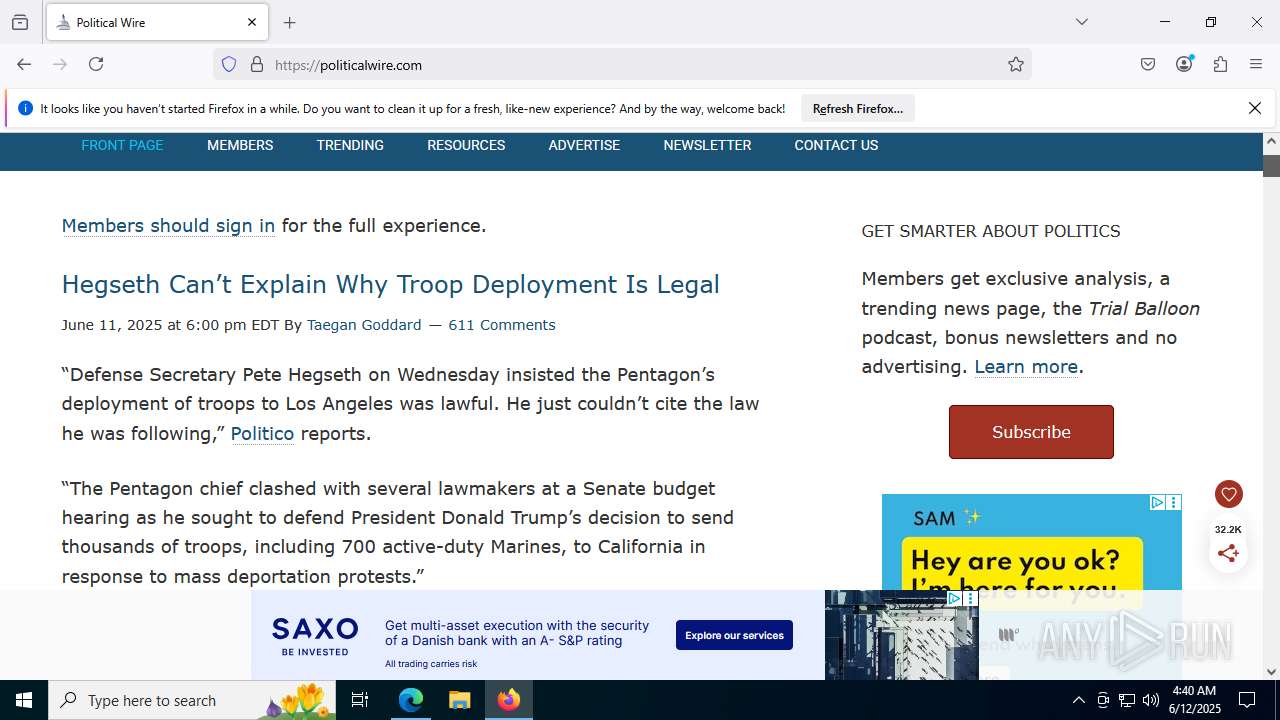Go back one page

(x=24, y=64)
